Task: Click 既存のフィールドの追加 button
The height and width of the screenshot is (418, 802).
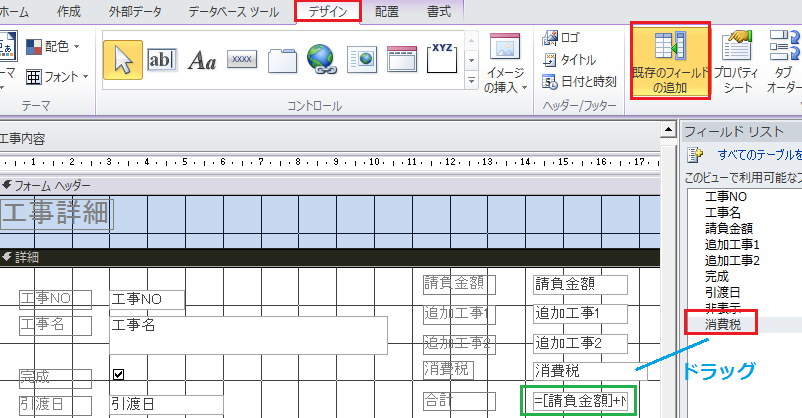Action: click(x=670, y=61)
